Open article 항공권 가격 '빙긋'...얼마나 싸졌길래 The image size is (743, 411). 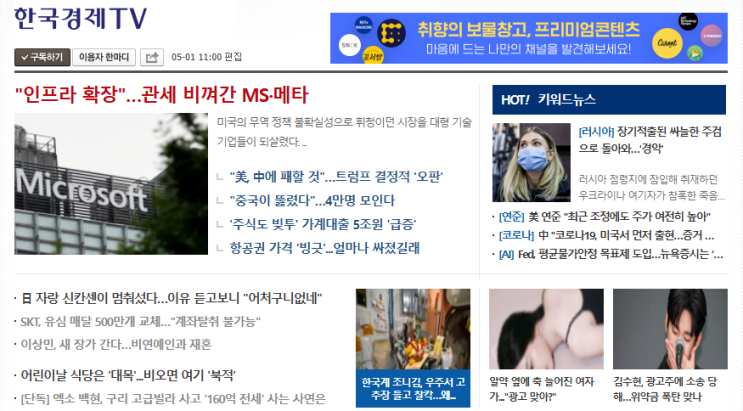pyautogui.click(x=325, y=248)
